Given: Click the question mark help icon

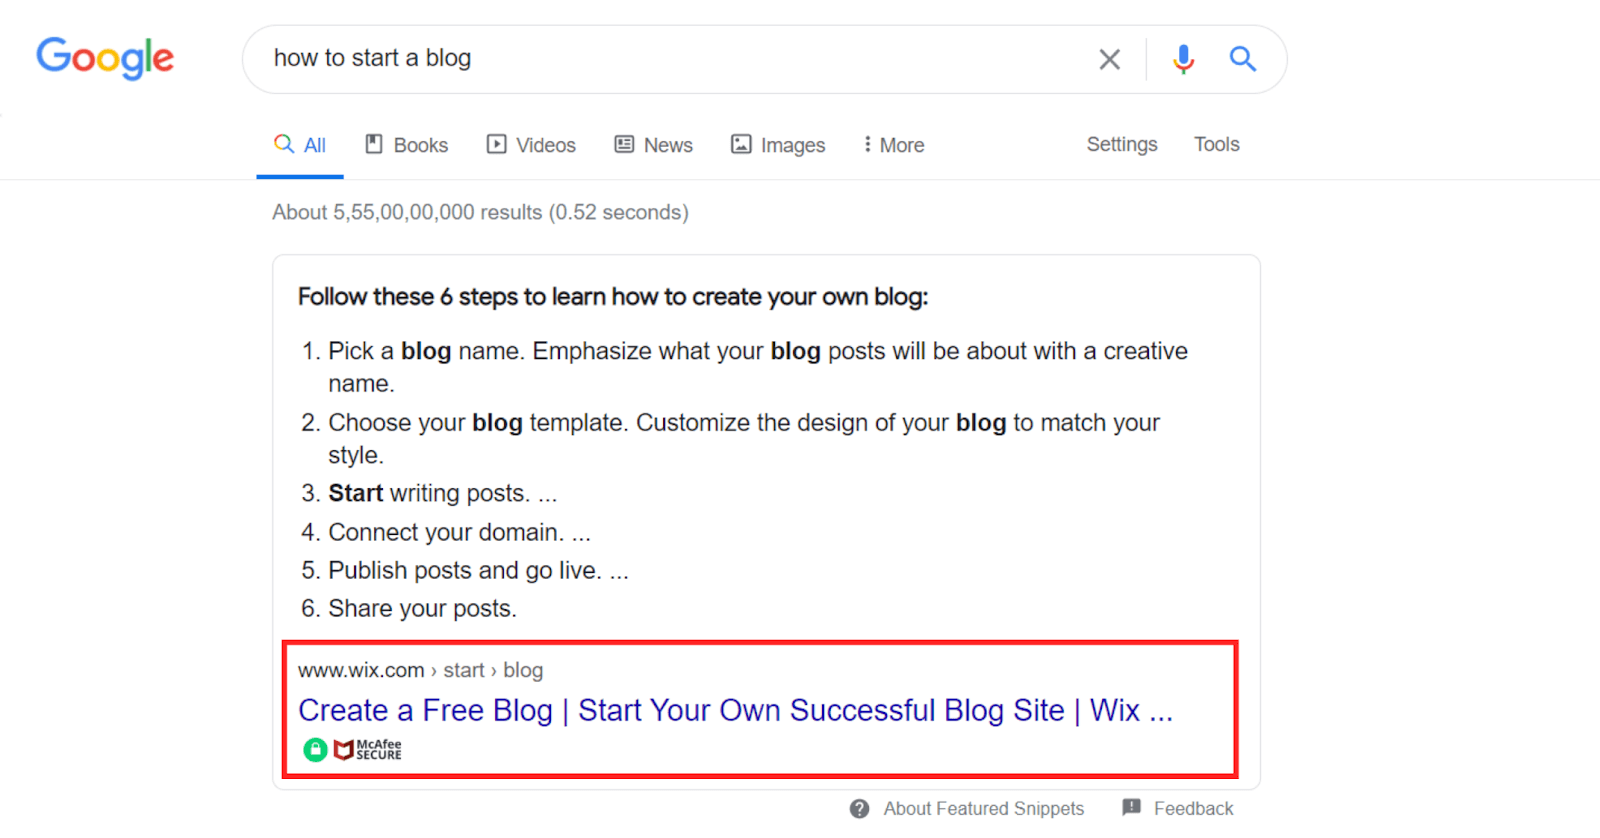Looking at the screenshot, I should [859, 808].
